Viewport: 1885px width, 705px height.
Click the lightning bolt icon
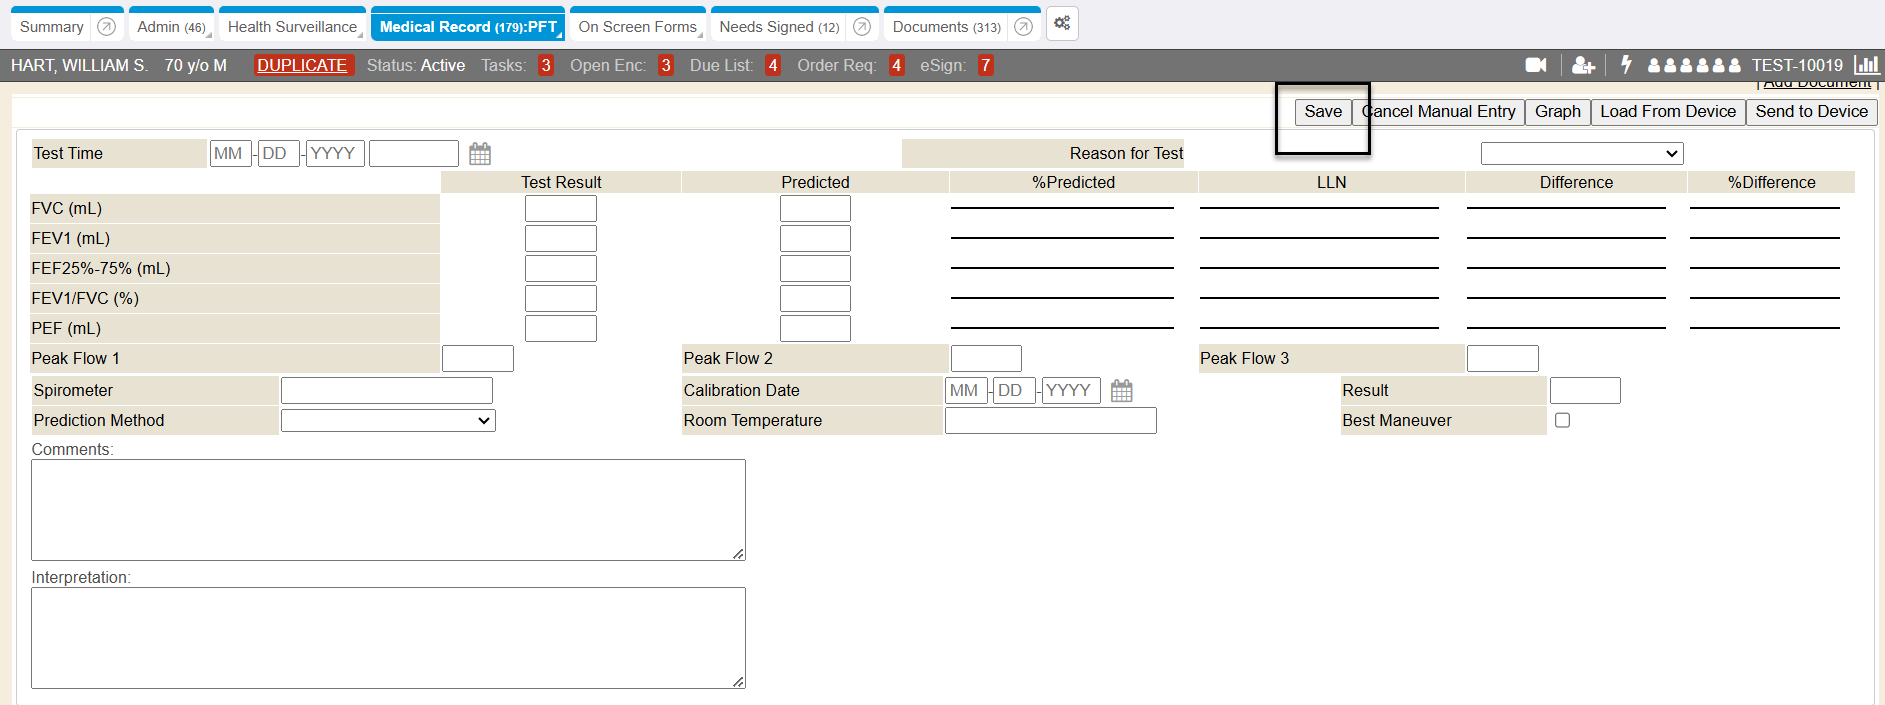pos(1627,65)
